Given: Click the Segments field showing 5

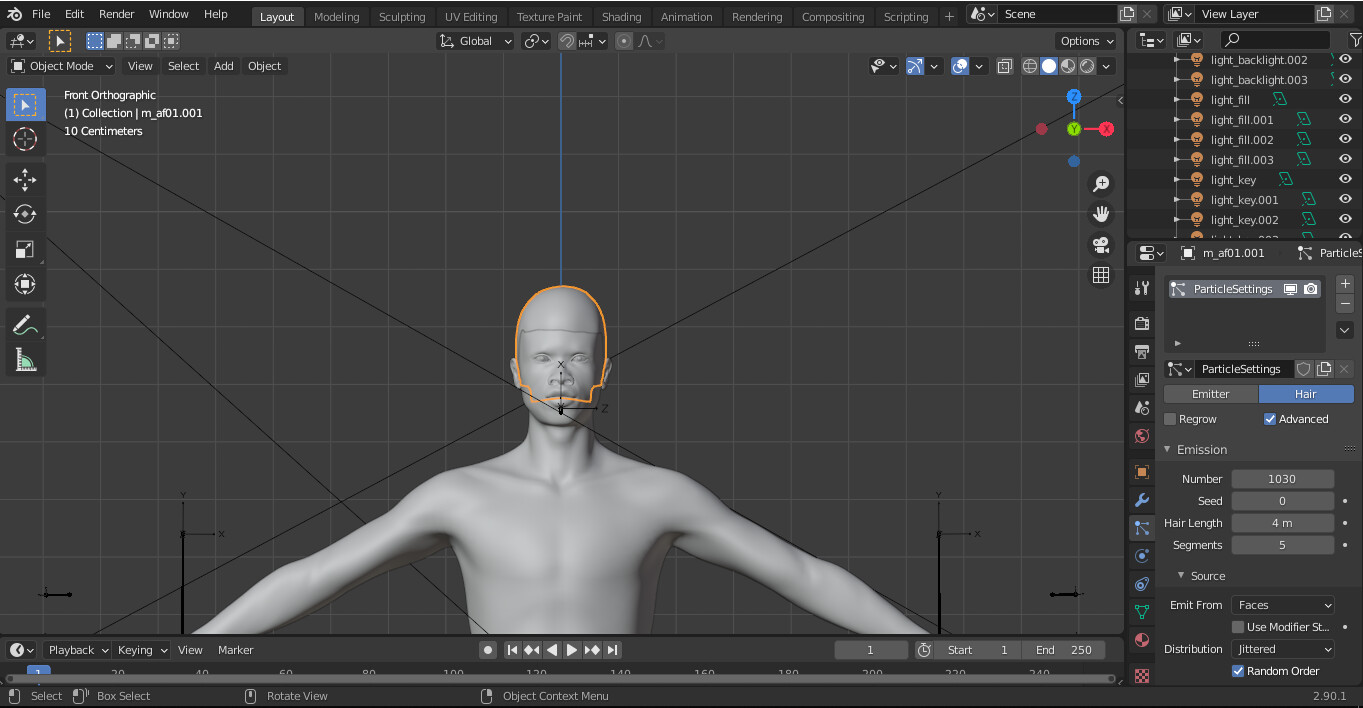Looking at the screenshot, I should pos(1282,545).
